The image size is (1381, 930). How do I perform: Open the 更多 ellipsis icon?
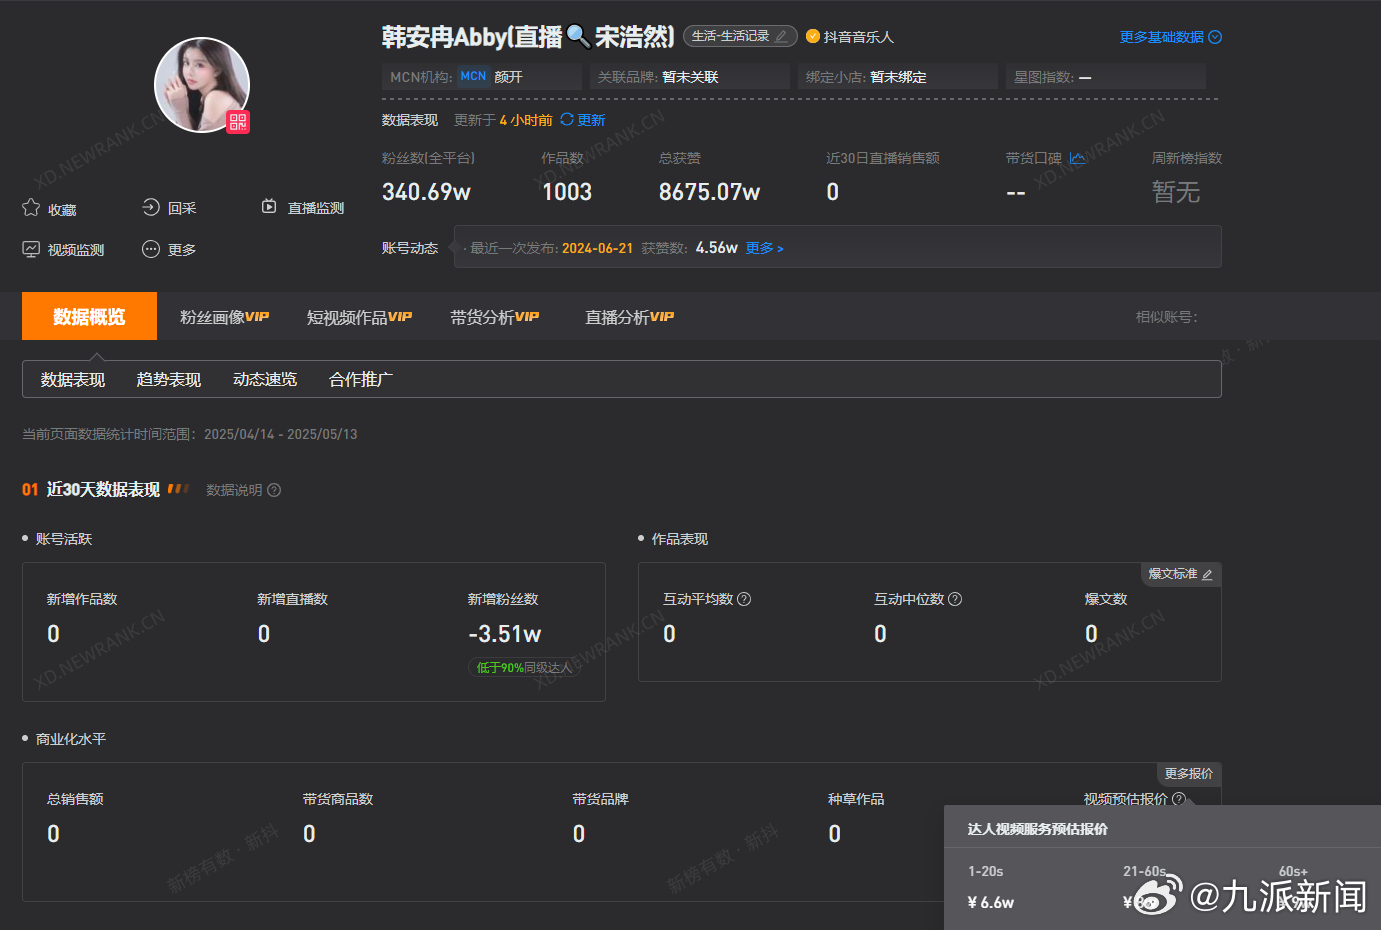pos(151,249)
